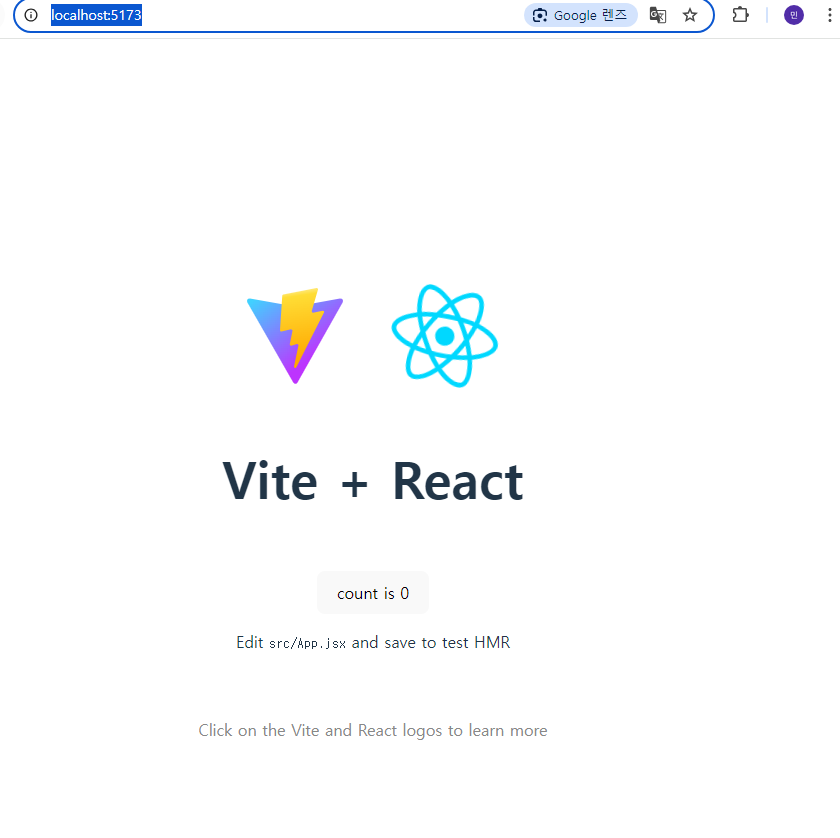
Task: Click the Vite logo
Action: [x=295, y=336]
